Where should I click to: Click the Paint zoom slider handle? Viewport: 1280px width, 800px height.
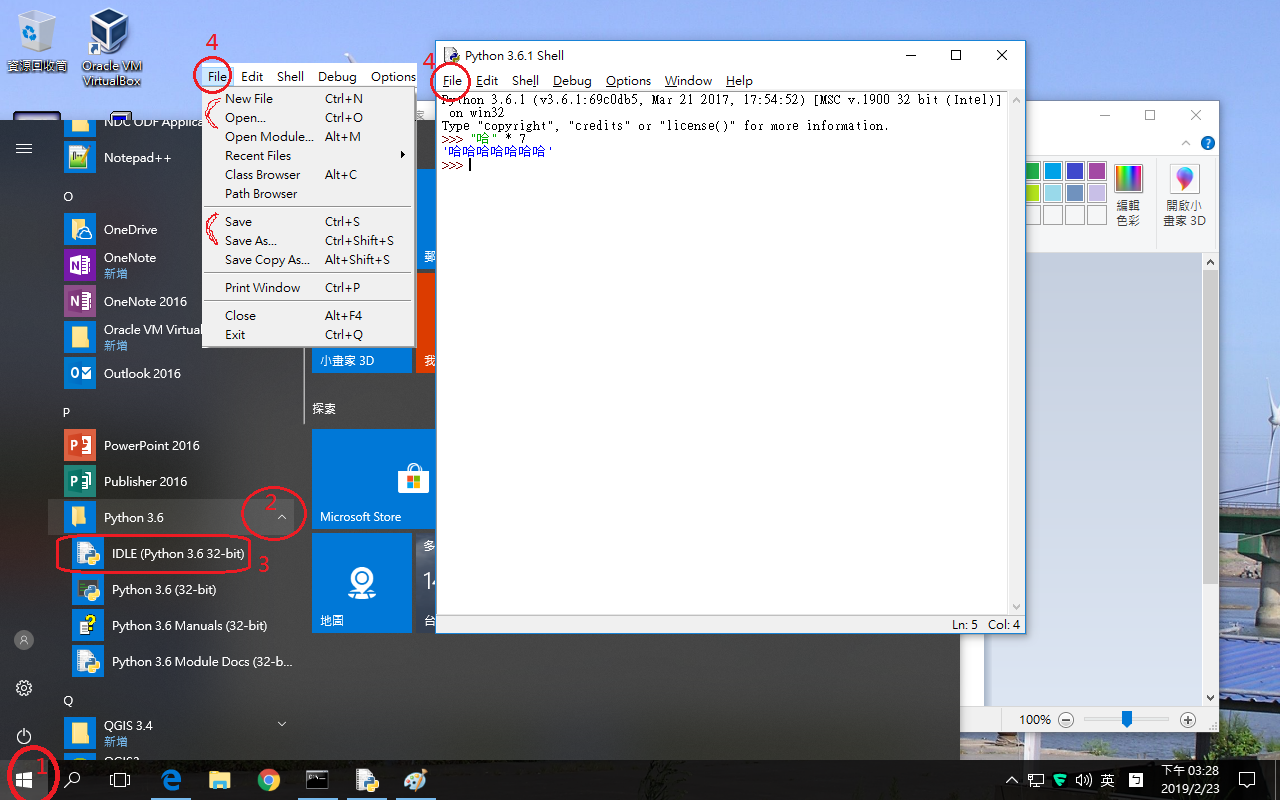[x=1127, y=719]
